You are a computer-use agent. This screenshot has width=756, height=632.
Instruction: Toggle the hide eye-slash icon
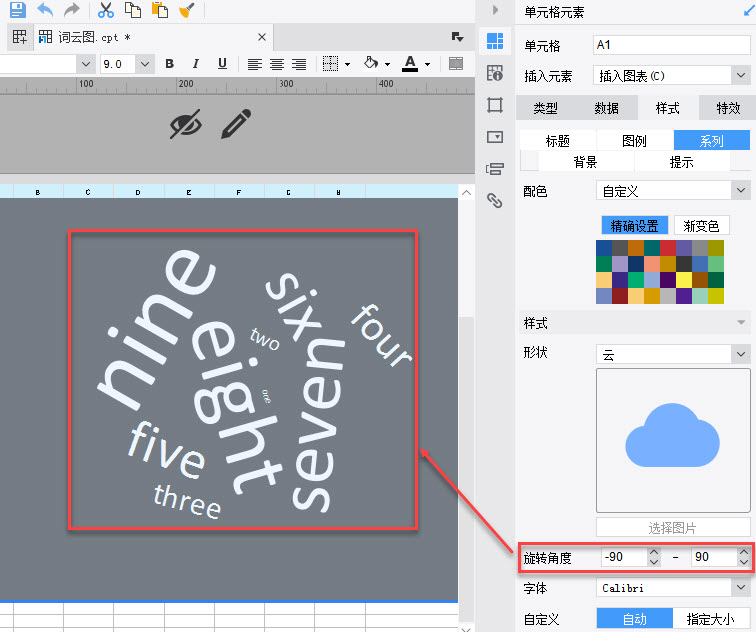point(186,124)
